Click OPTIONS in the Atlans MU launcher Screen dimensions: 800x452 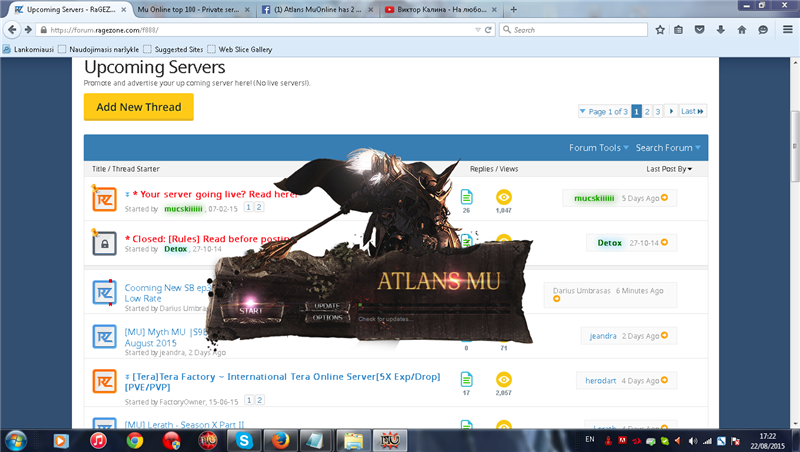pos(327,317)
